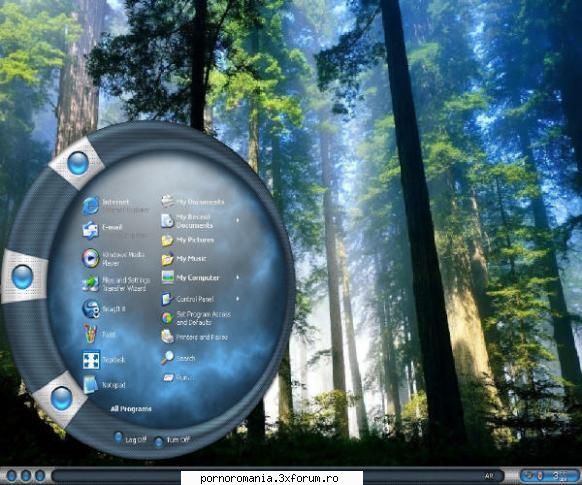Click the first blue taskbar orb button
This screenshot has width=582, height=485.
[x=12, y=476]
